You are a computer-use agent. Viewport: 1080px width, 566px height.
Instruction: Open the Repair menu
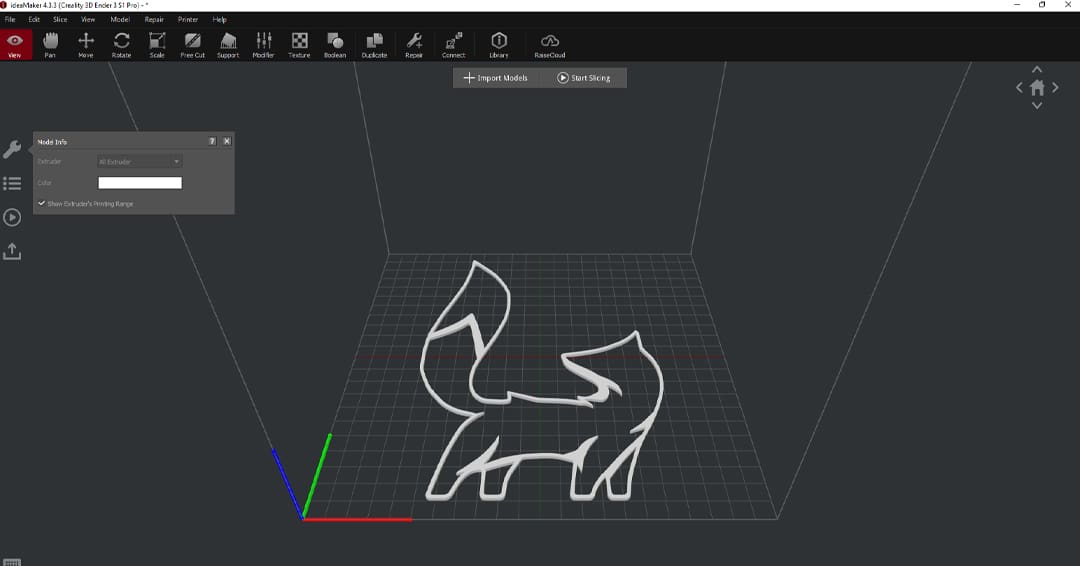[154, 19]
